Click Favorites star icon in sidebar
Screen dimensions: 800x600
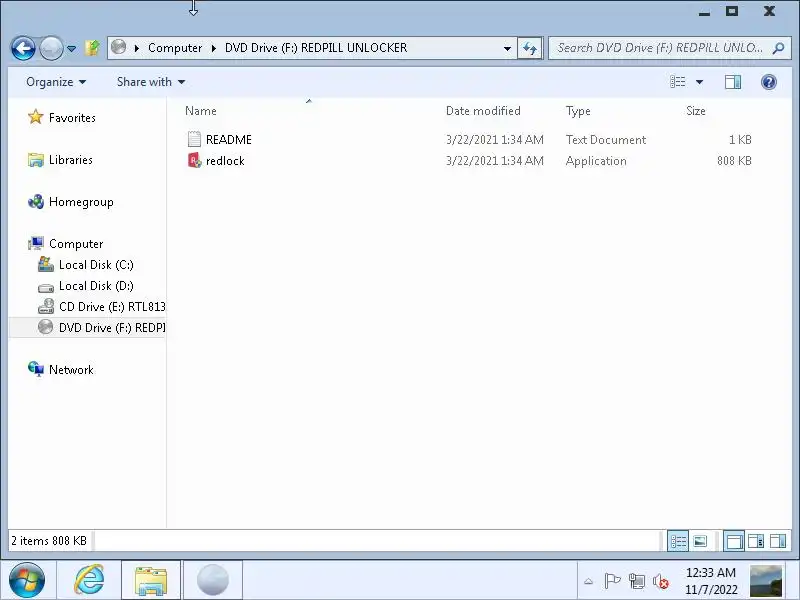coord(36,117)
